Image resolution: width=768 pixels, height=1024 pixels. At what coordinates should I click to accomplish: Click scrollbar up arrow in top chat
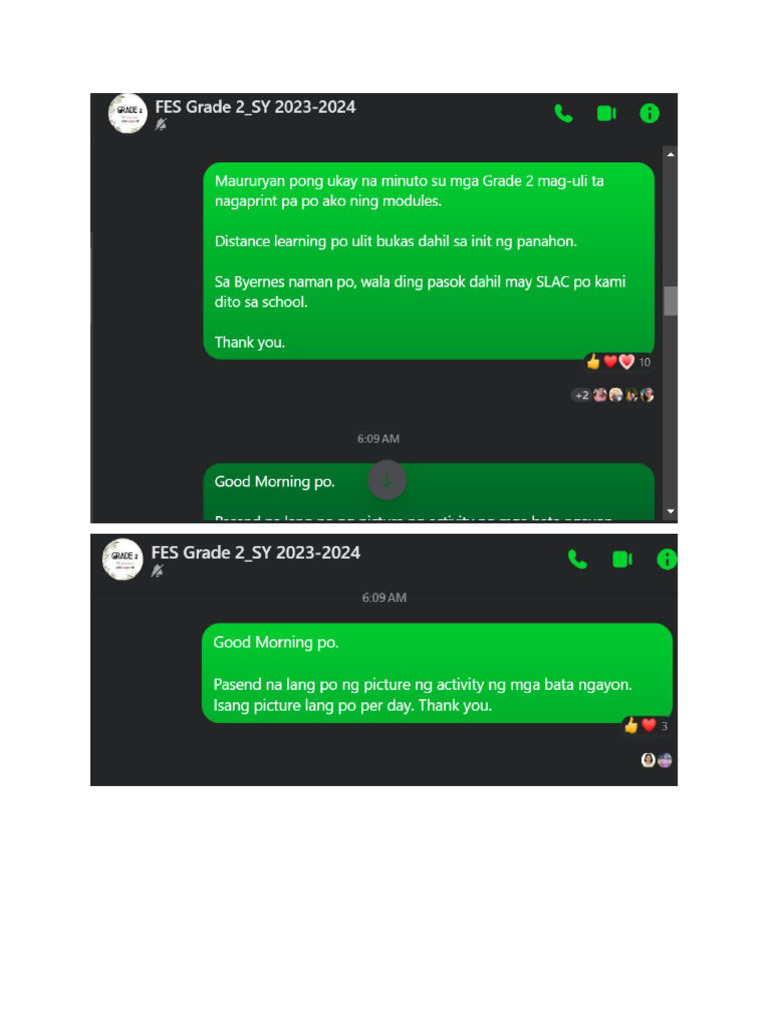670,154
